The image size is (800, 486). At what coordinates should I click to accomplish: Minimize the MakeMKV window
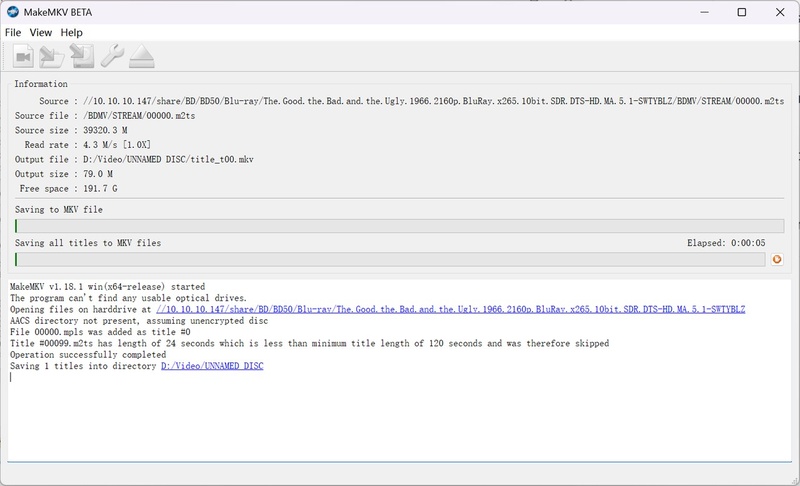click(x=705, y=12)
